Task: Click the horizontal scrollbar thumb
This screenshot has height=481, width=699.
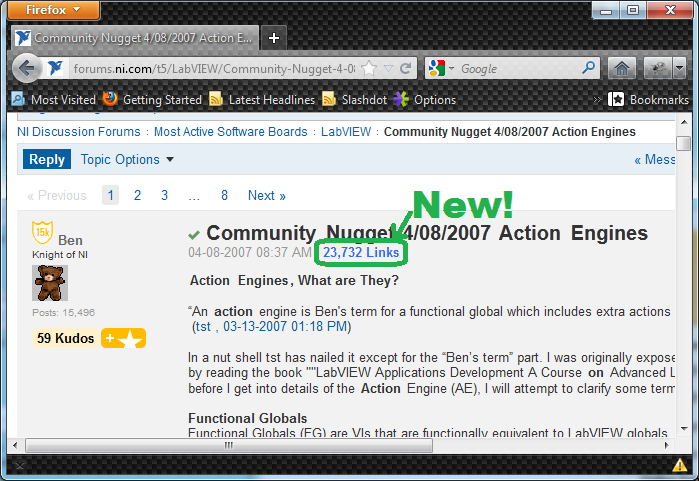Action: click(x=229, y=445)
